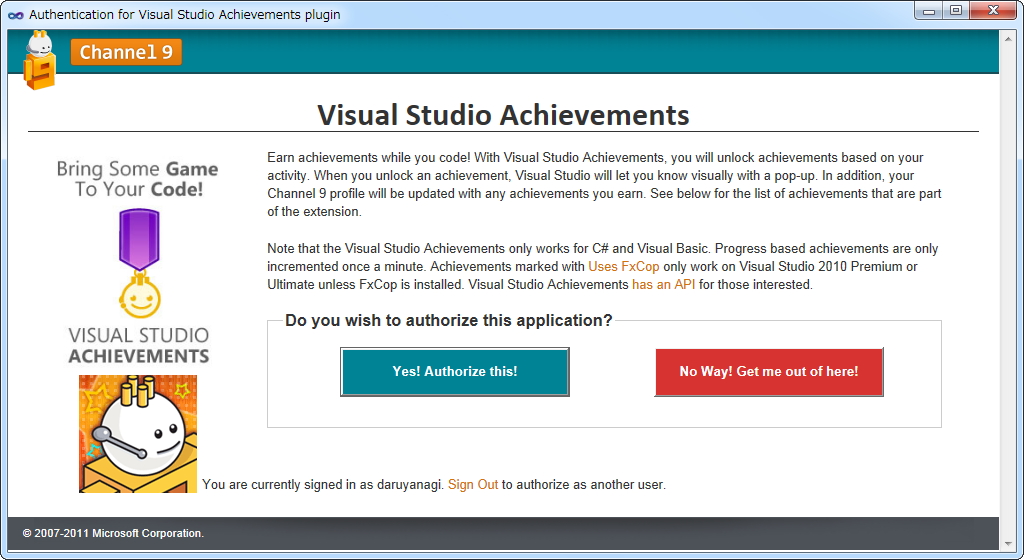
Task: Click the scrollbar down arrow
Action: click(1010, 543)
